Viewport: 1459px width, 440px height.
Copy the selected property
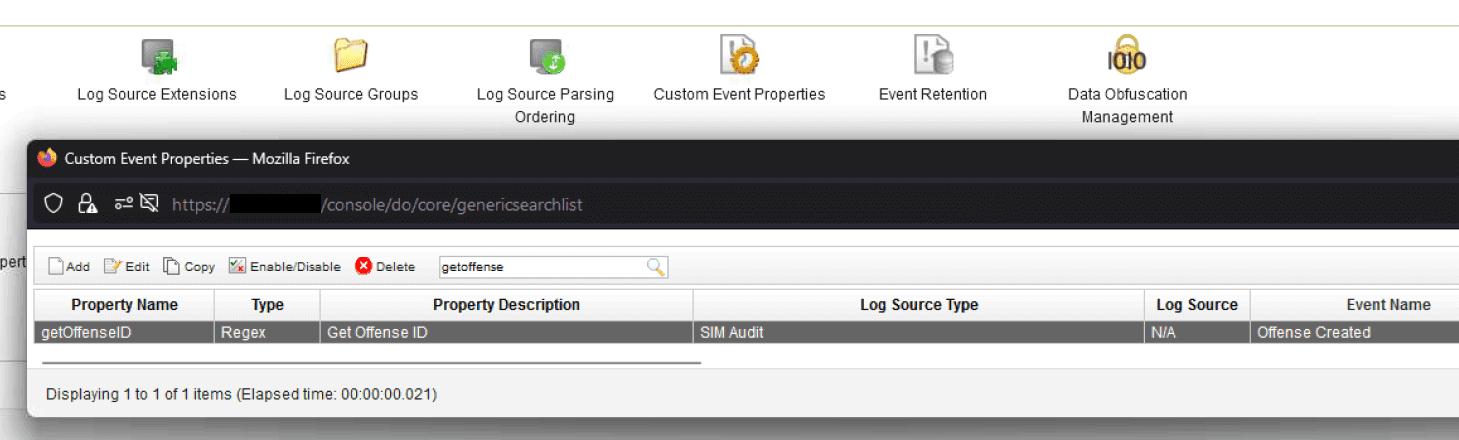[x=189, y=266]
